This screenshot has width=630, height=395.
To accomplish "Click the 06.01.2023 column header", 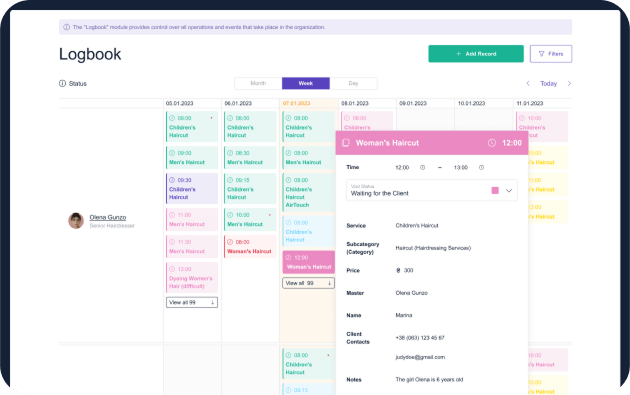I will (238, 103).
